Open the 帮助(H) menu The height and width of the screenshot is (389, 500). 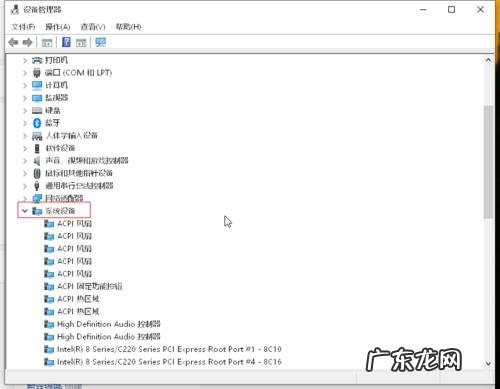click(x=128, y=27)
